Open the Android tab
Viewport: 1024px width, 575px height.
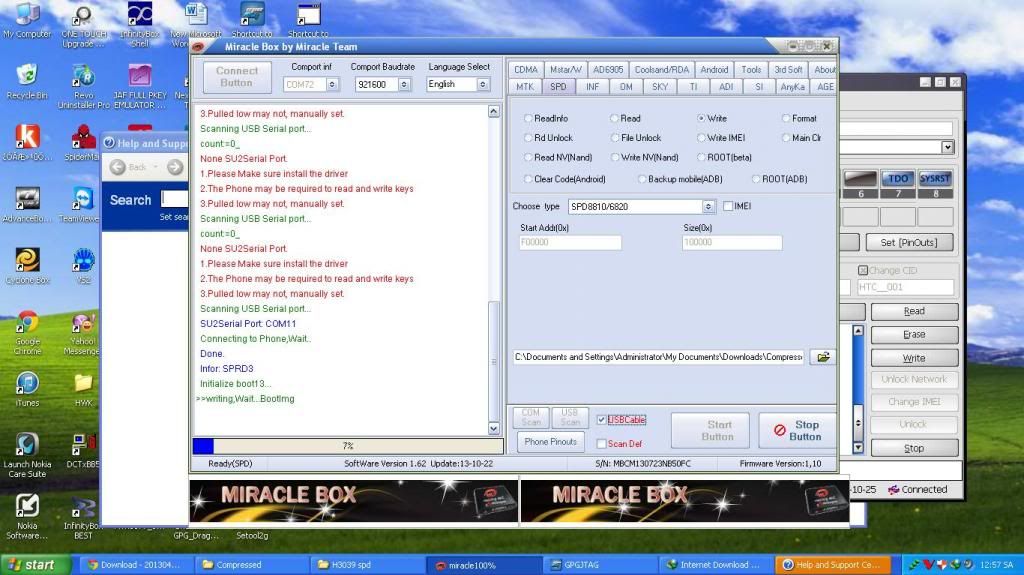point(714,69)
